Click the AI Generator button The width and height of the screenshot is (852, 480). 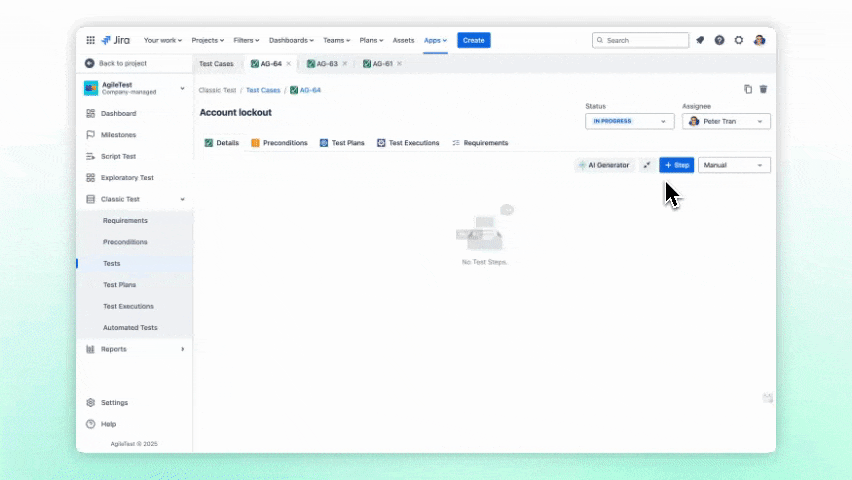click(x=604, y=165)
